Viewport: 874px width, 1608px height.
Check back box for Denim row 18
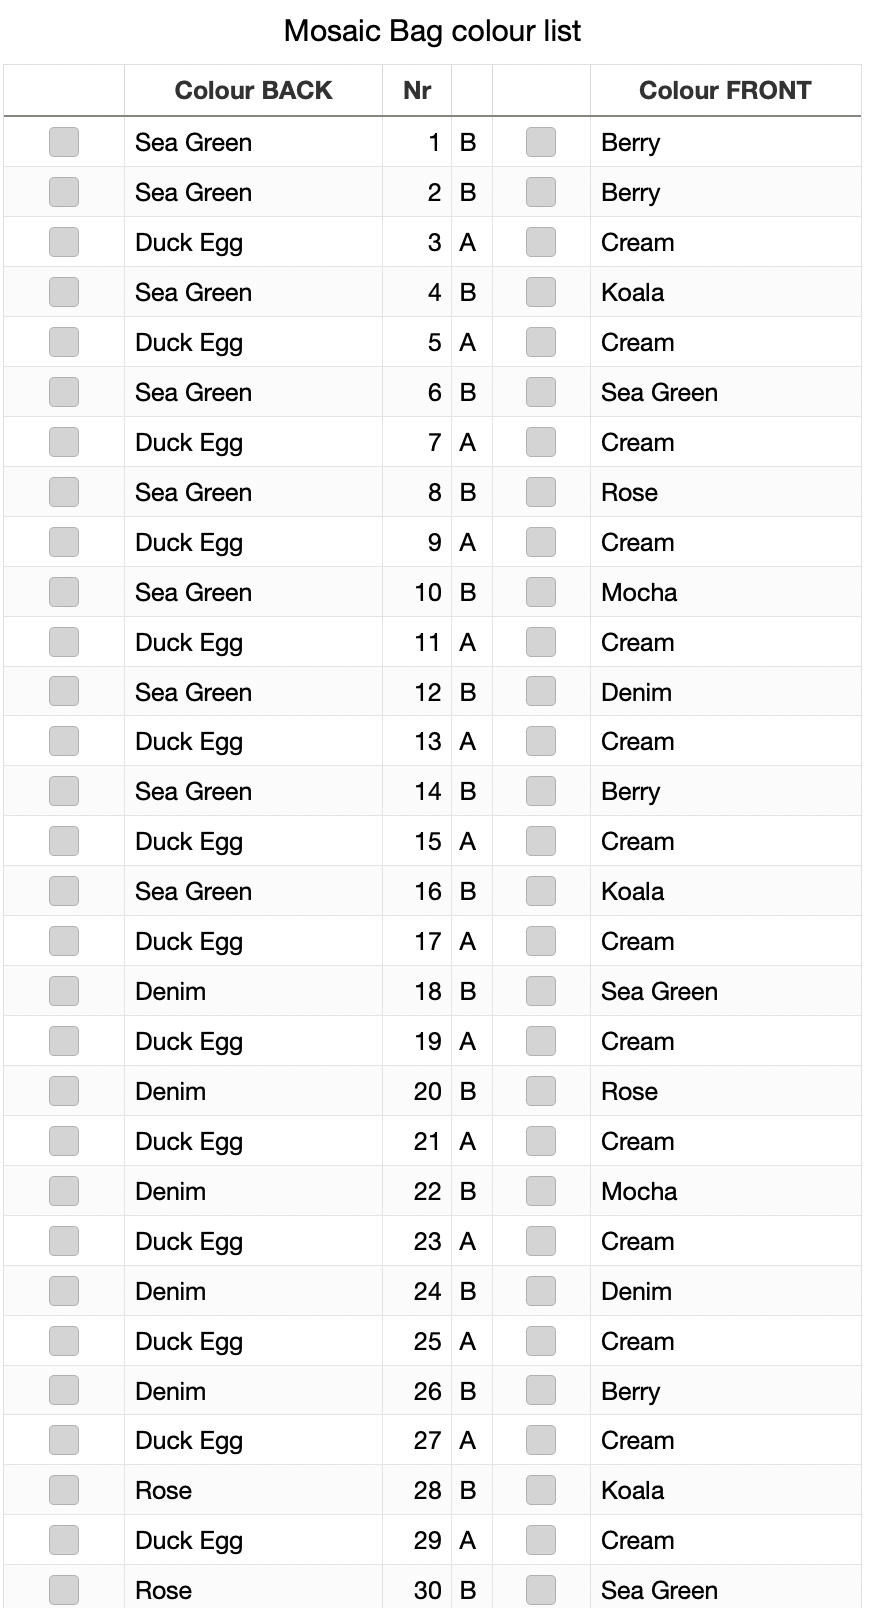64,991
